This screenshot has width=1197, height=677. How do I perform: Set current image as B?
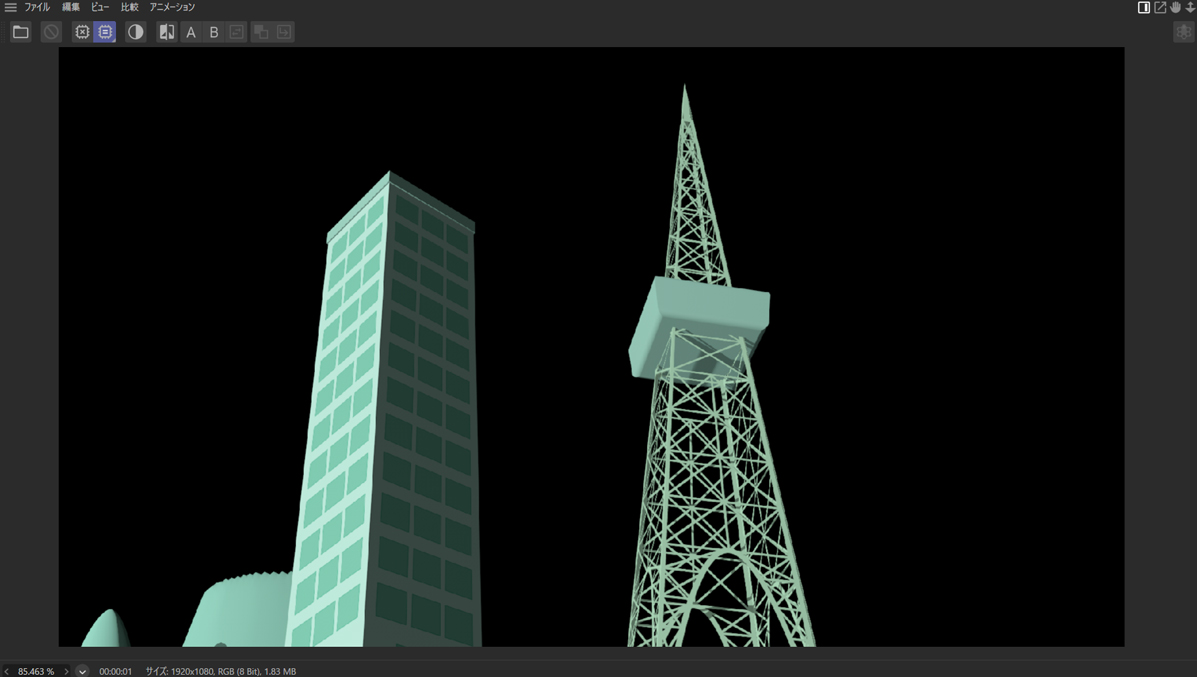click(x=214, y=32)
